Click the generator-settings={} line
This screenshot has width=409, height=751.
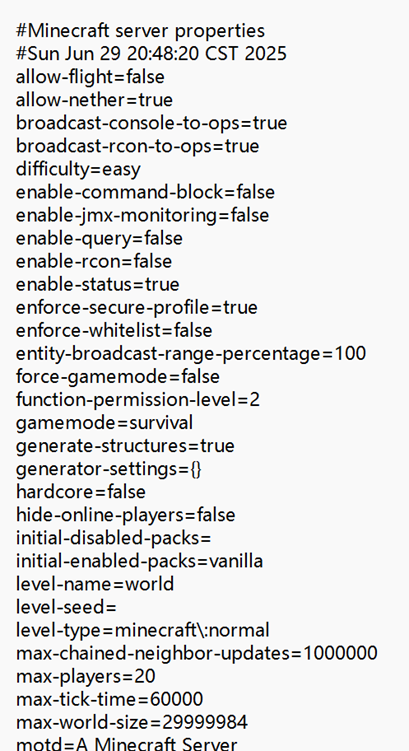(x=109, y=469)
